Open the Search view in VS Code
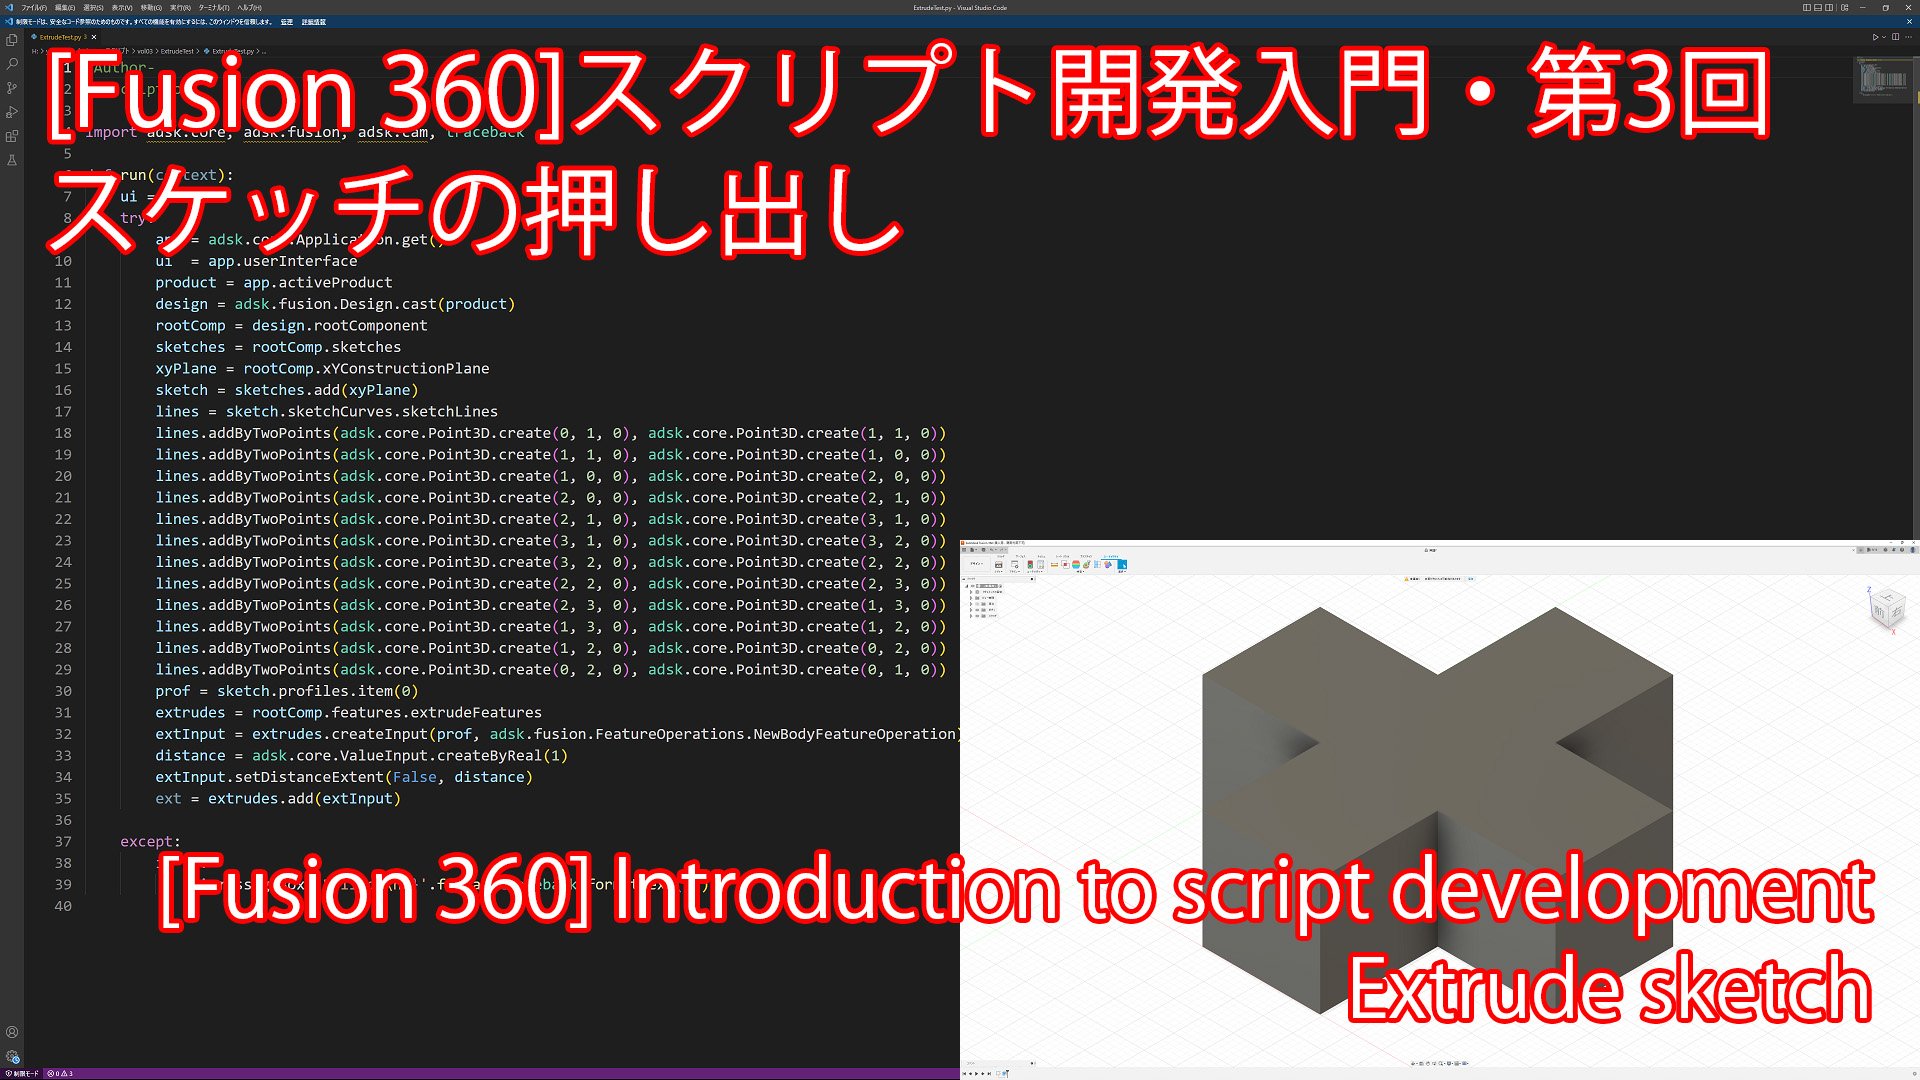 click(12, 64)
